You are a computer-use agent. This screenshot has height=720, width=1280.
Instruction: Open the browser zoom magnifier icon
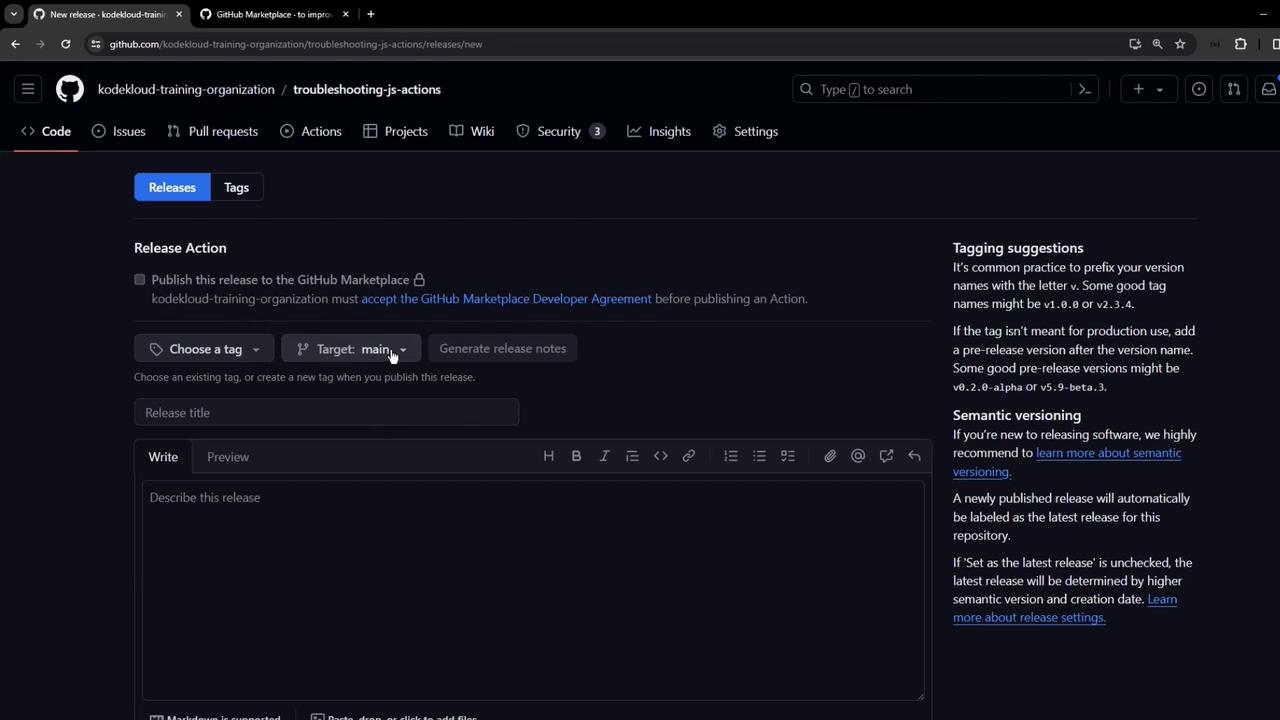[1157, 44]
